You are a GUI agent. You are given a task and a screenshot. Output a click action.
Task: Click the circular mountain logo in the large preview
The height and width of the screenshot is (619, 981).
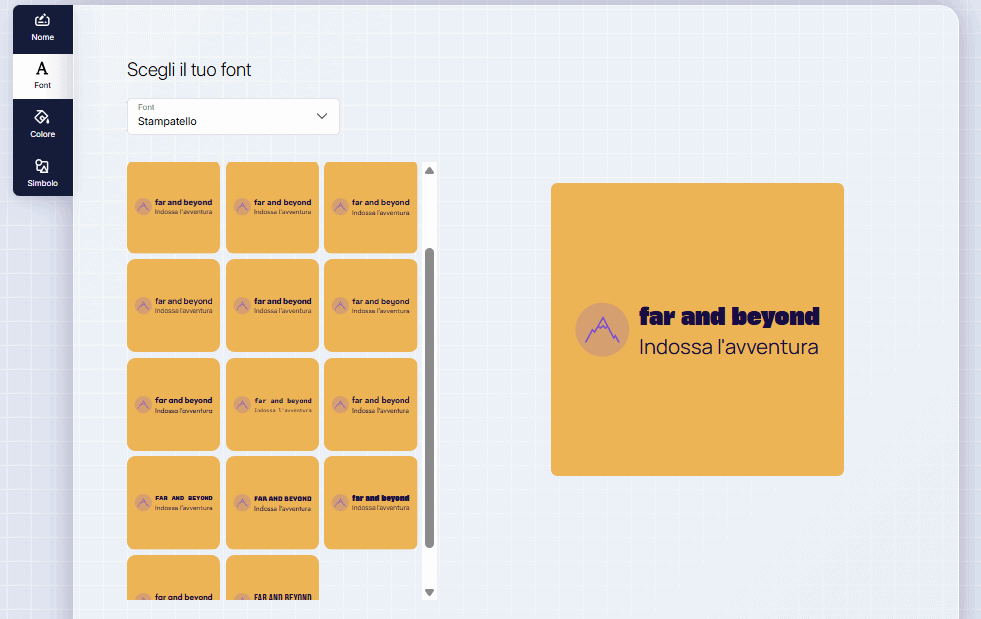coord(602,329)
